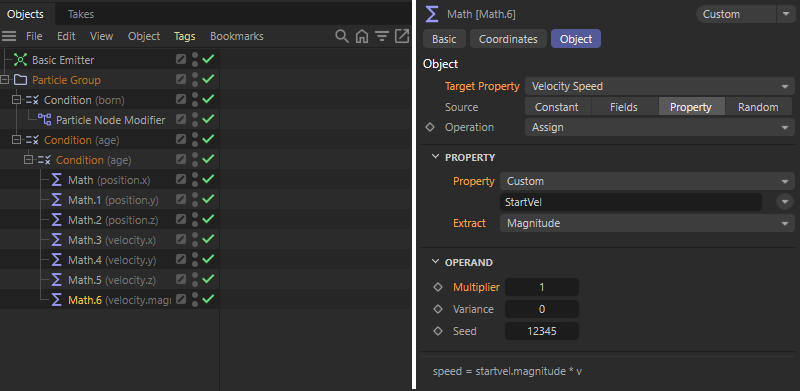Viewport: 800px width, 391px height.
Task: Select the Random source button
Action: point(758,107)
